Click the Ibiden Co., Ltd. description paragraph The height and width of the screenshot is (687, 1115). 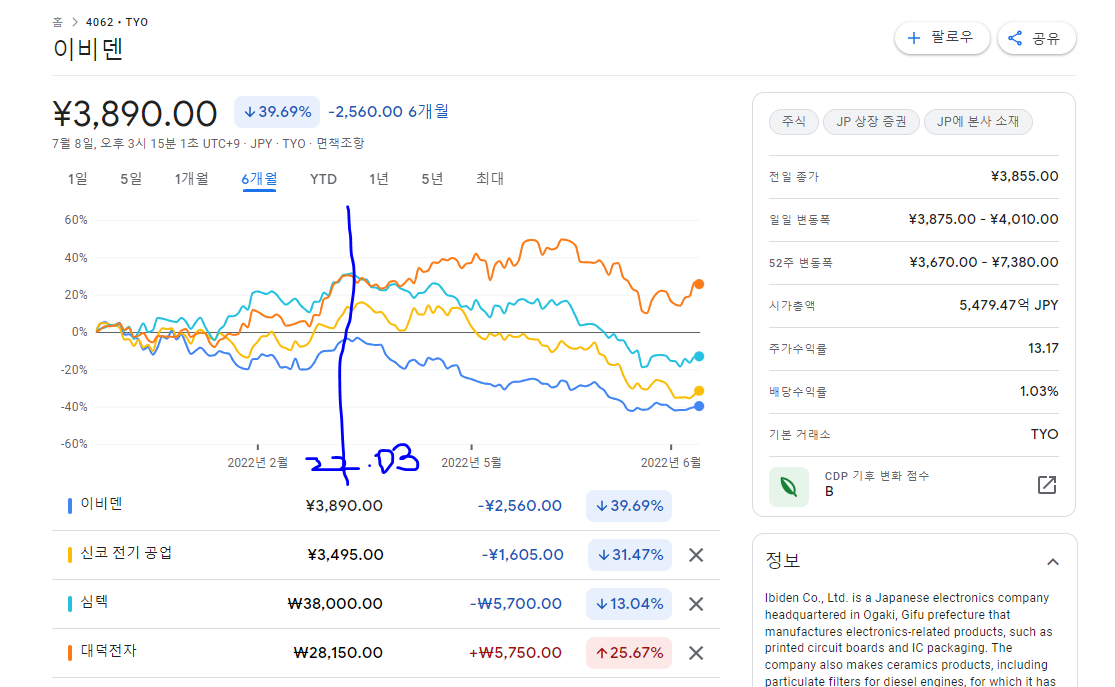click(x=911, y=639)
